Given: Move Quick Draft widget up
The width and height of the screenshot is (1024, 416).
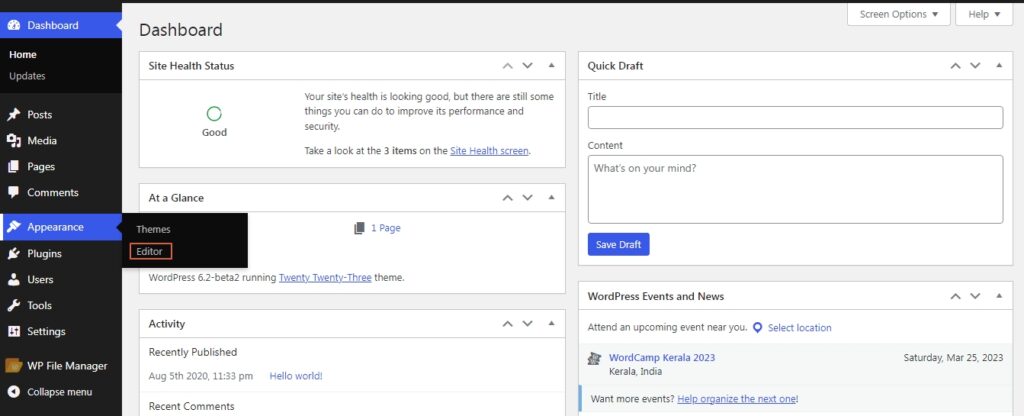Looking at the screenshot, I should [955, 66].
